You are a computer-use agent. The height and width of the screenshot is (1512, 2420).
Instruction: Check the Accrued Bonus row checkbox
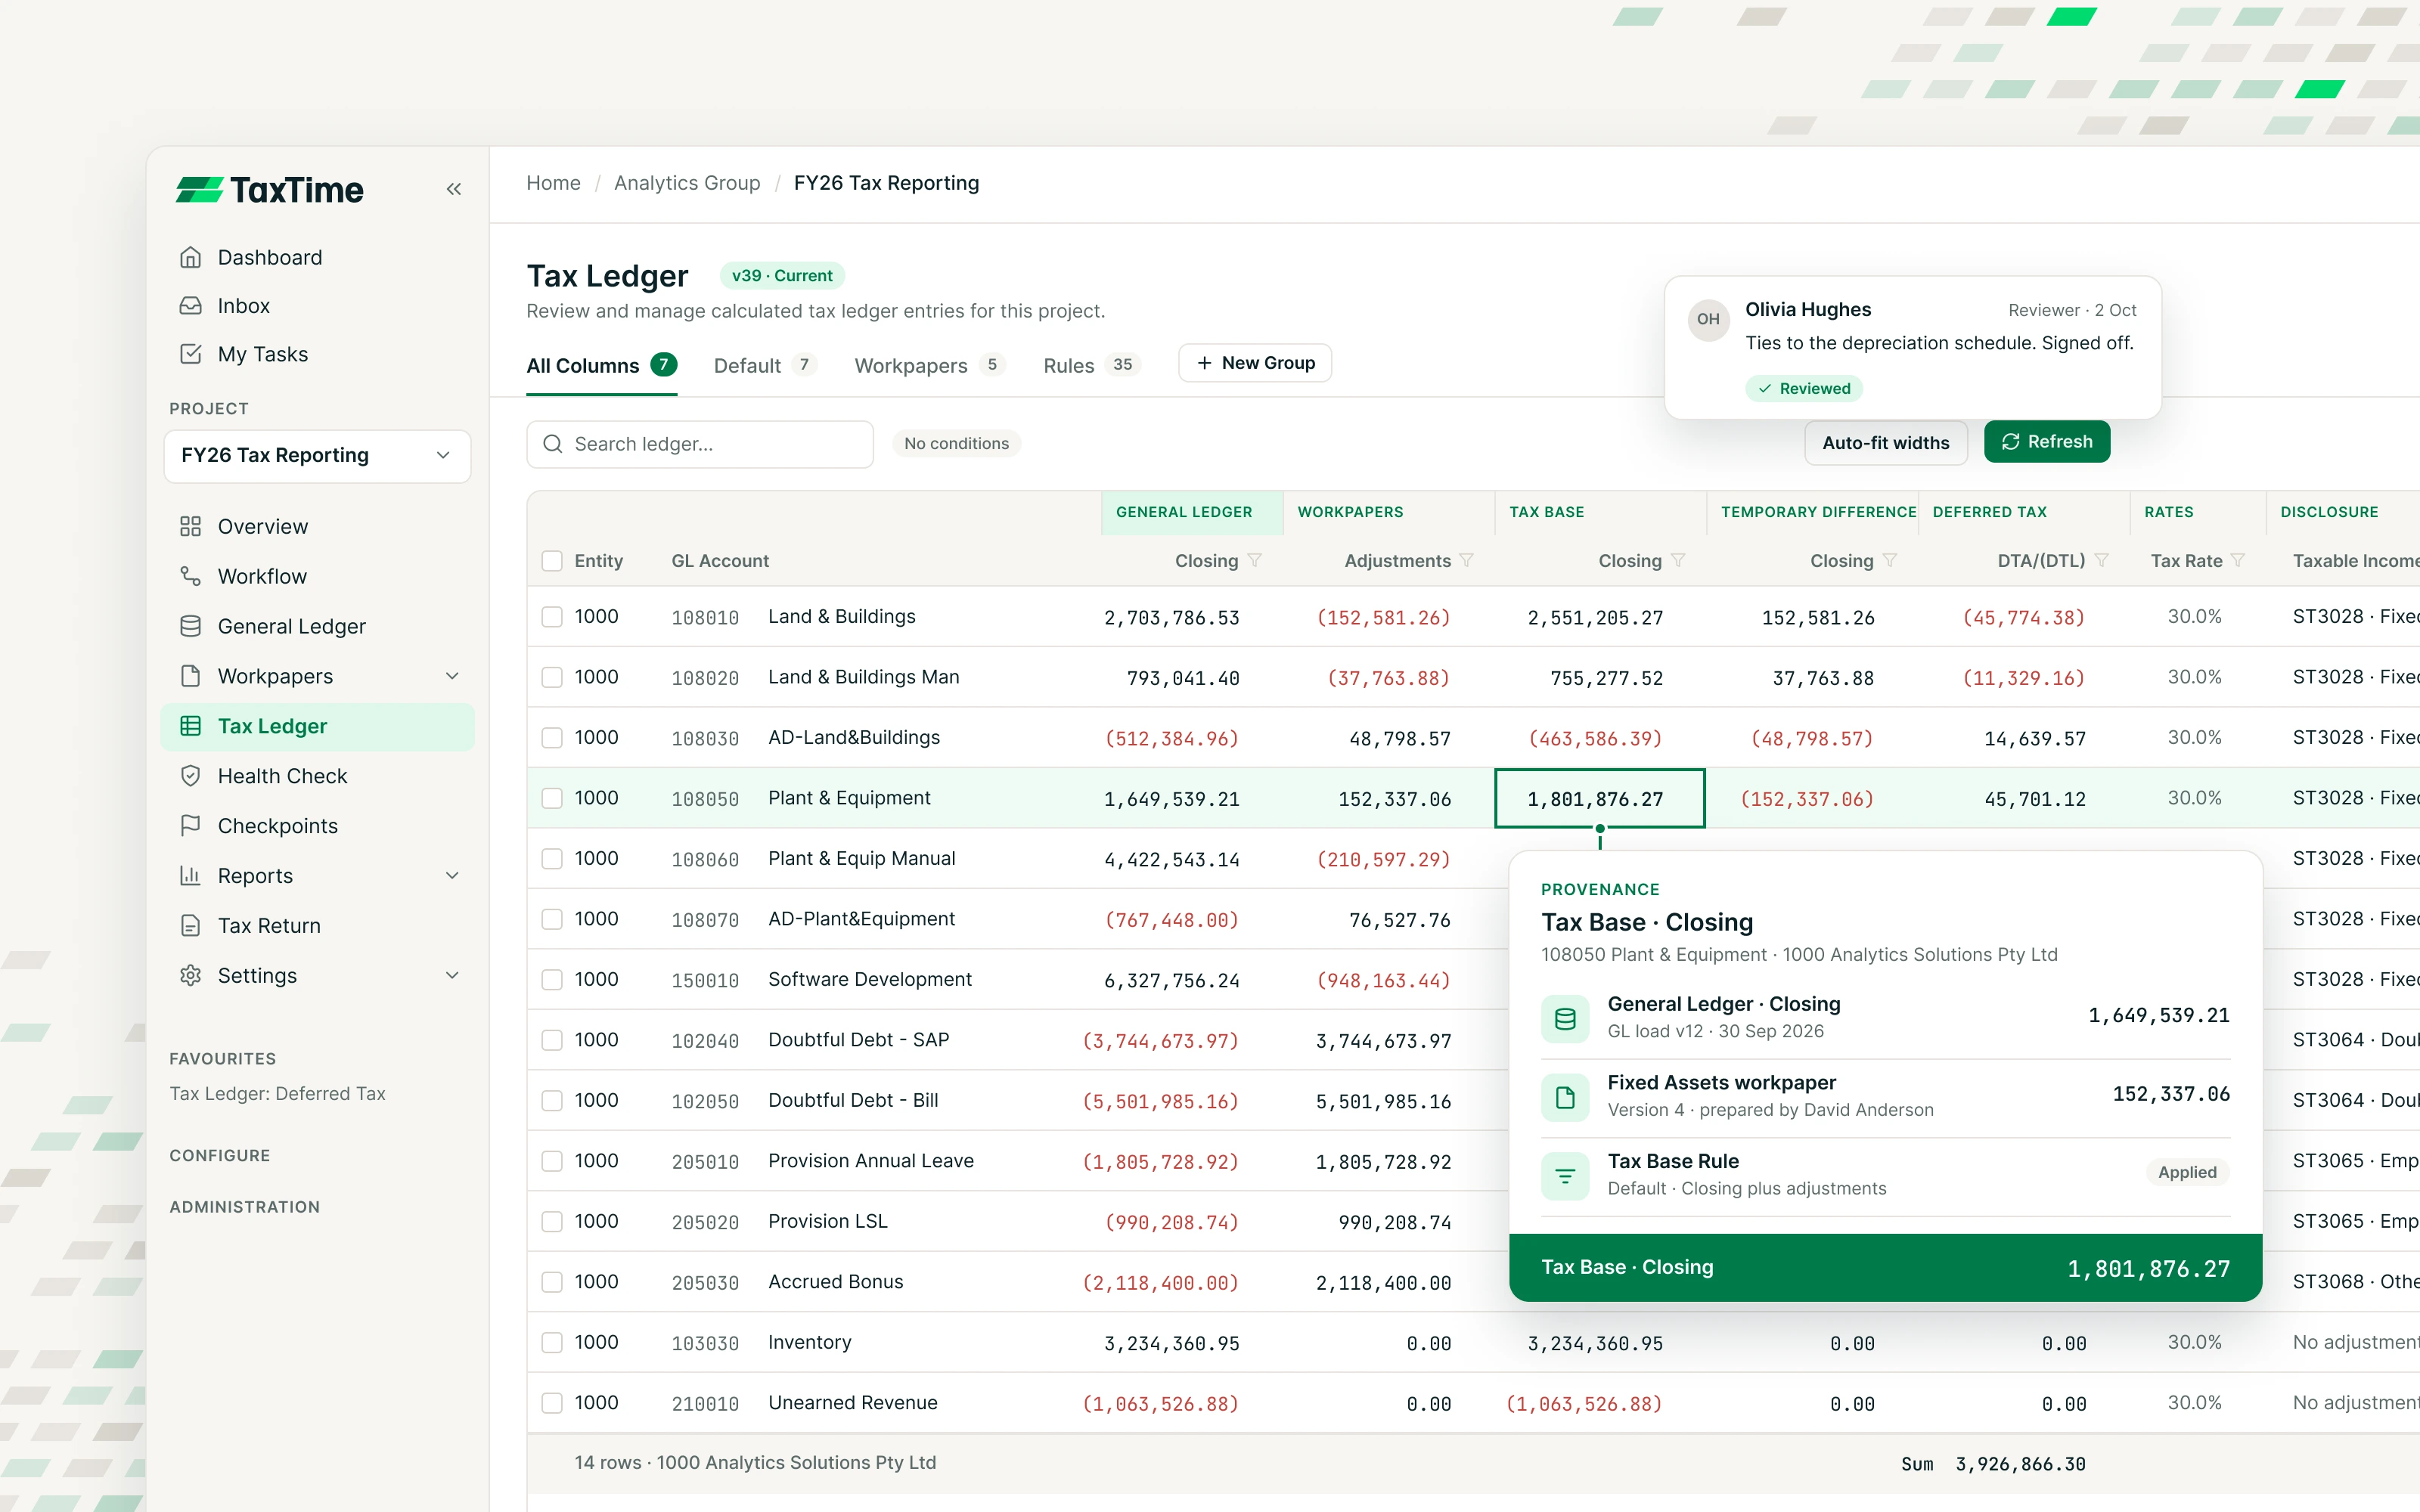[x=552, y=1282]
